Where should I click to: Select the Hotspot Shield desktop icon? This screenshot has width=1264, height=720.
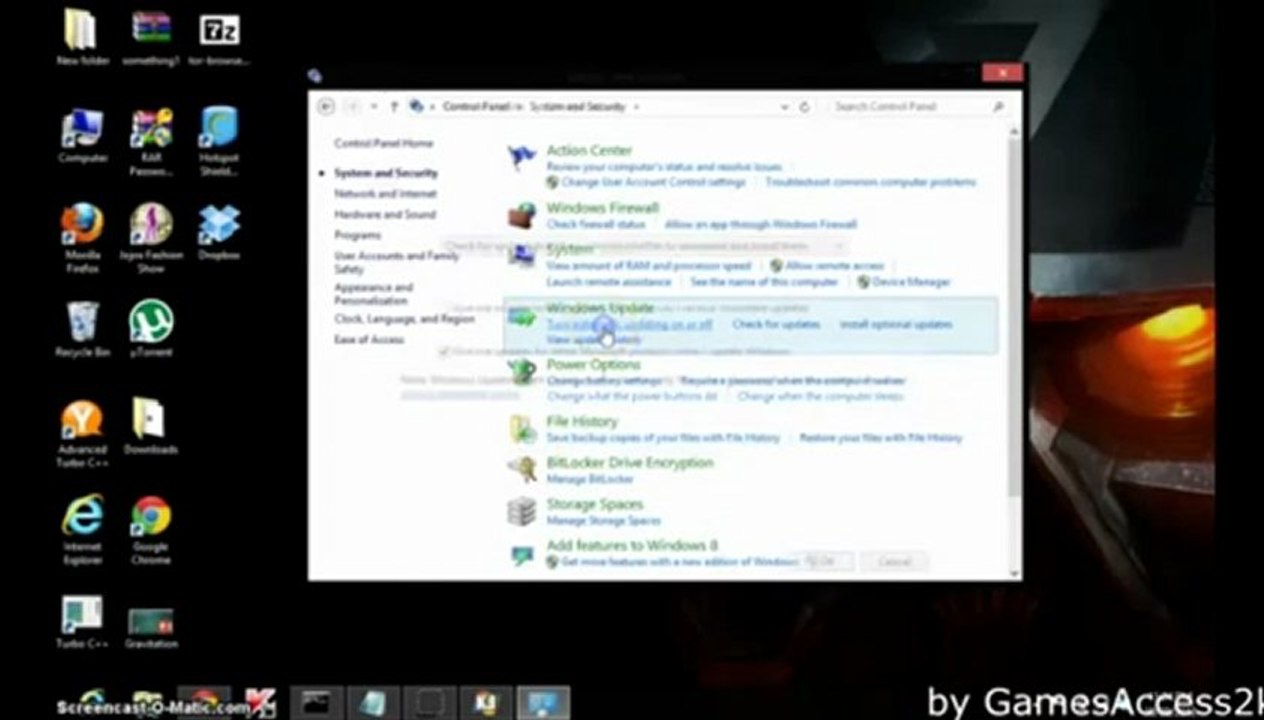pos(219,141)
